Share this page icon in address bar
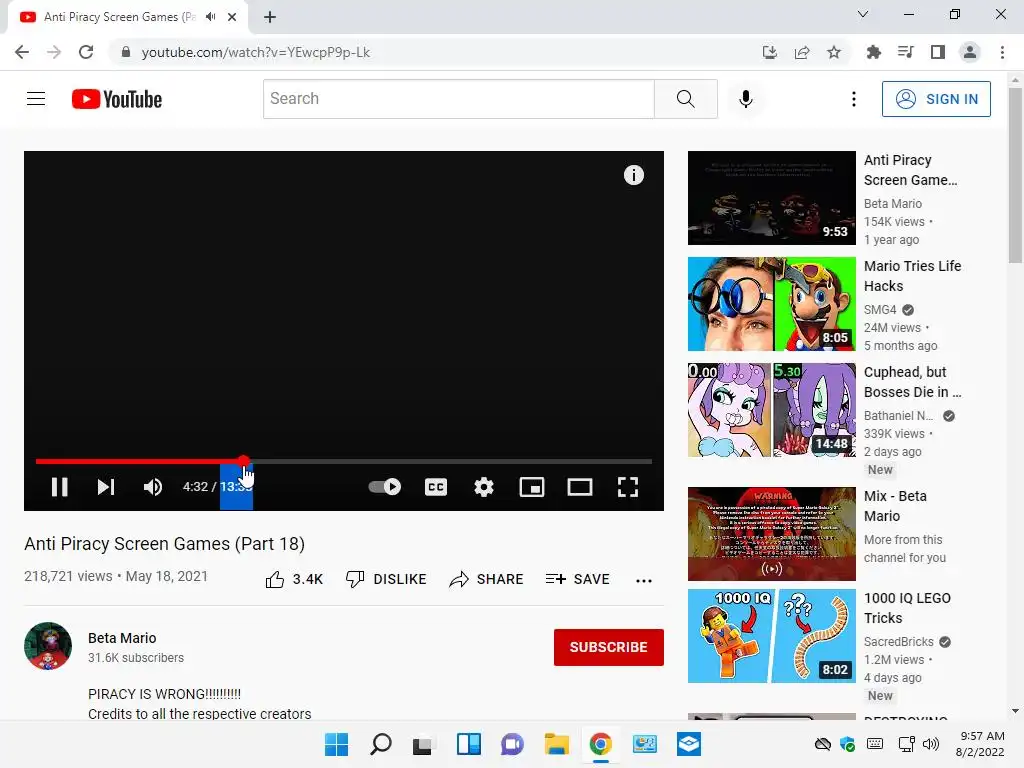The width and height of the screenshot is (1024, 768). (802, 52)
